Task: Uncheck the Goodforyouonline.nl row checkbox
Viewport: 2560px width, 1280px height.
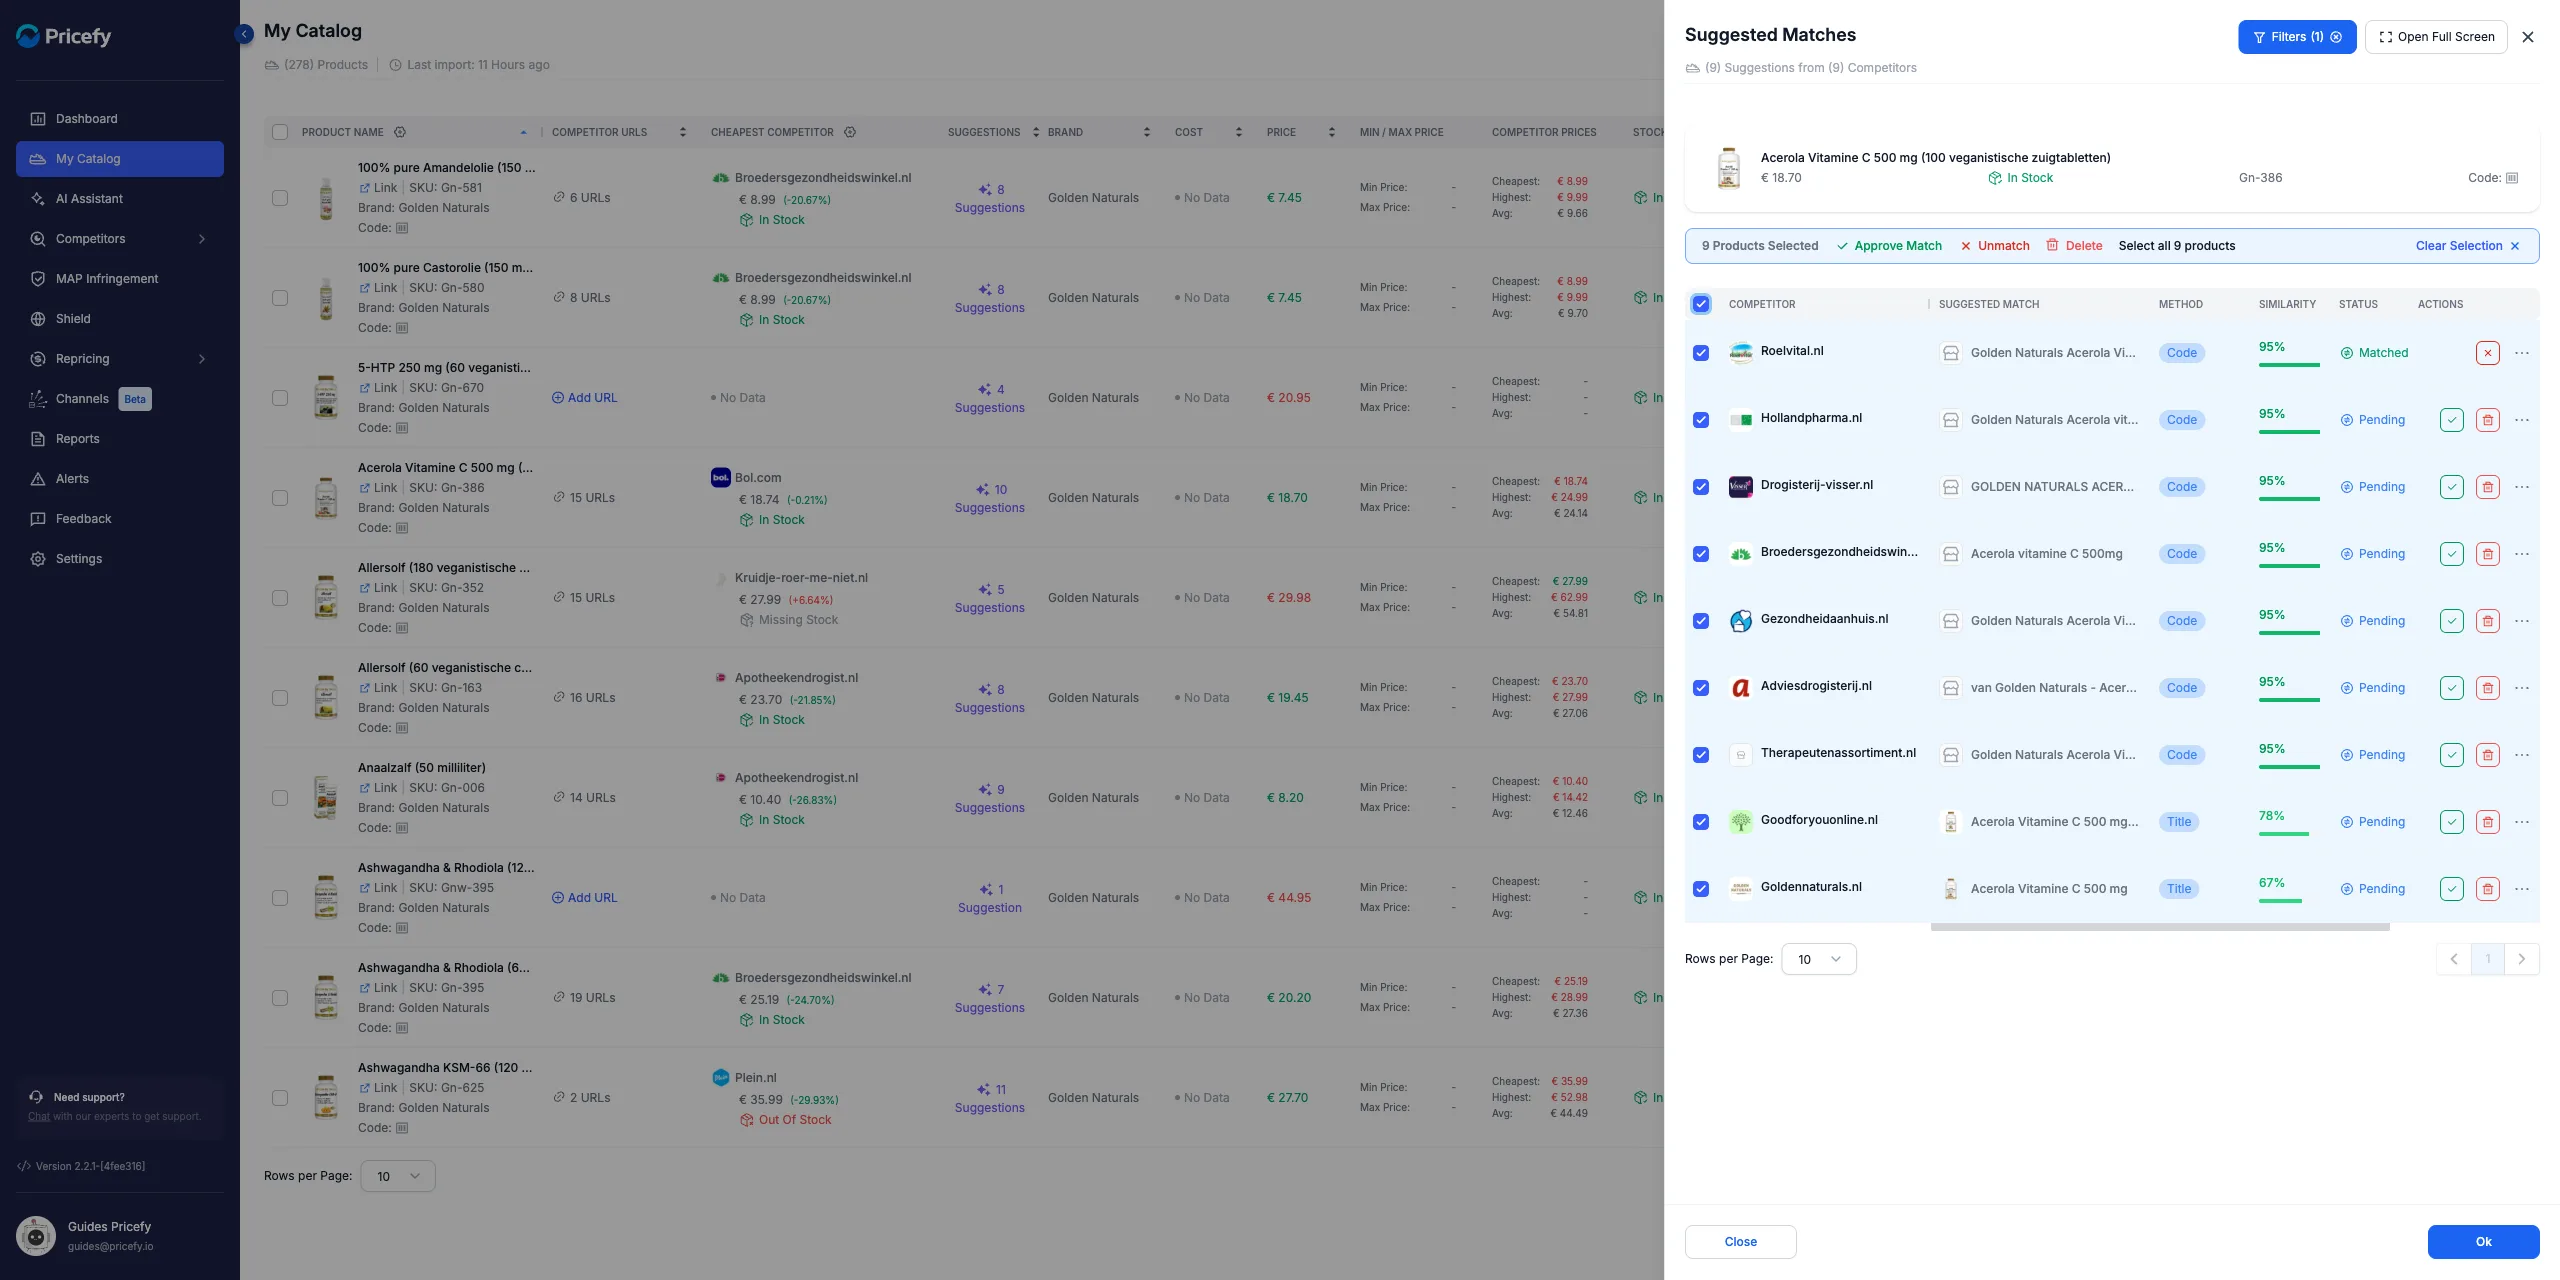Action: [1701, 822]
